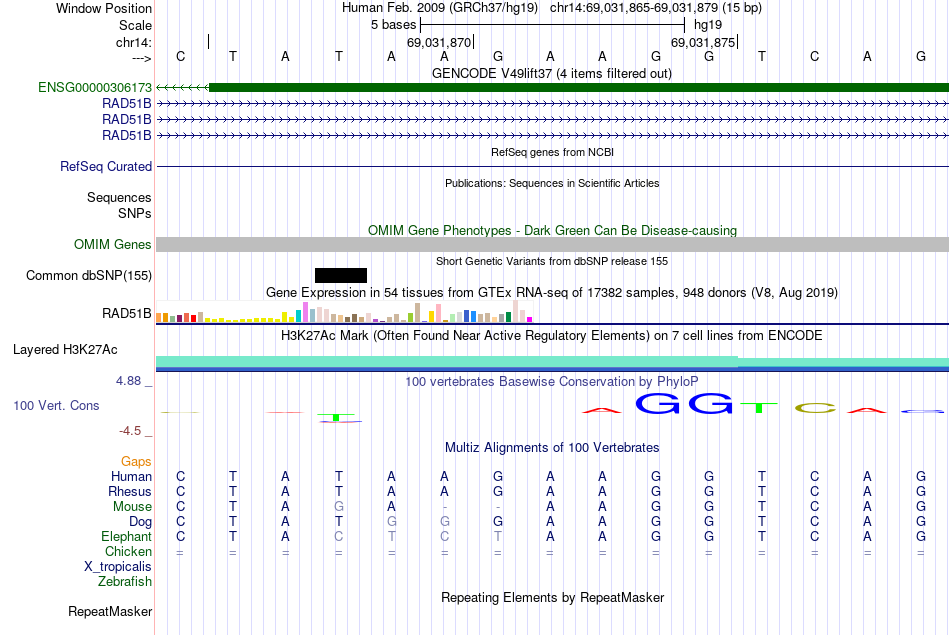This screenshot has height=635, width=950.
Task: Click the RefSeq genes from NCBI title
Action: (552, 152)
